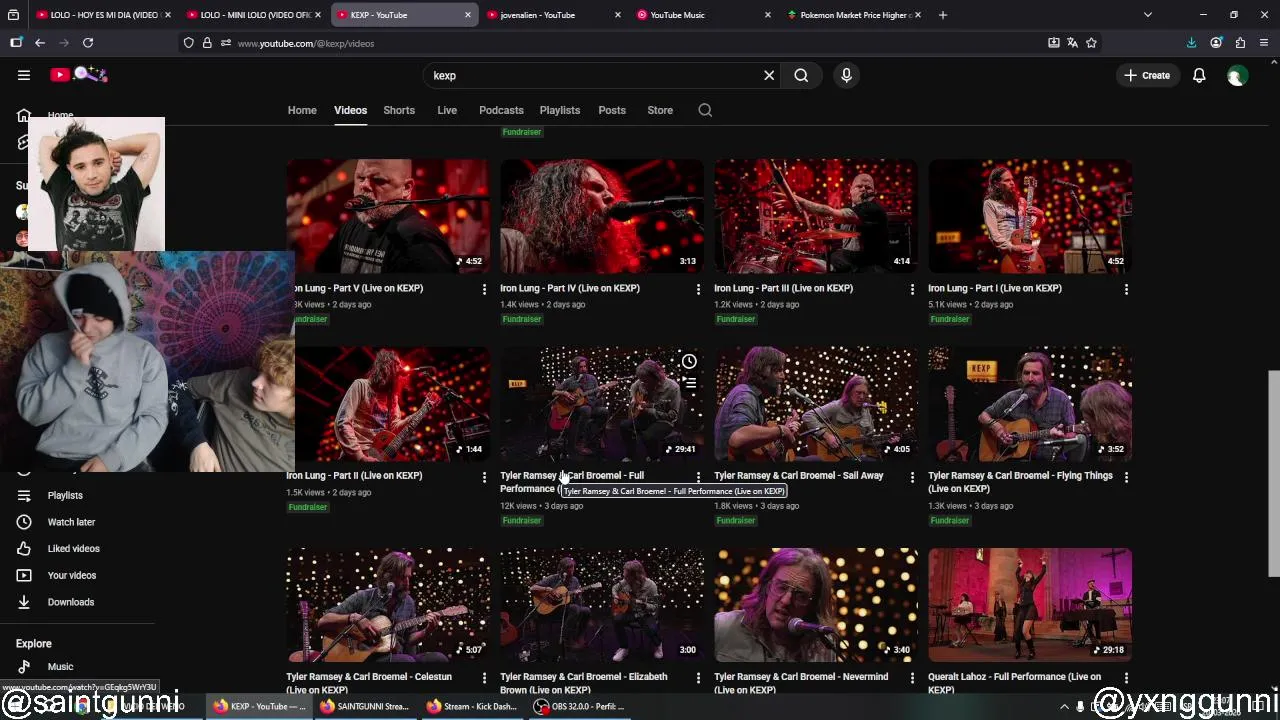Reload the page
Image resolution: width=1280 pixels, height=720 pixels.
point(88,43)
